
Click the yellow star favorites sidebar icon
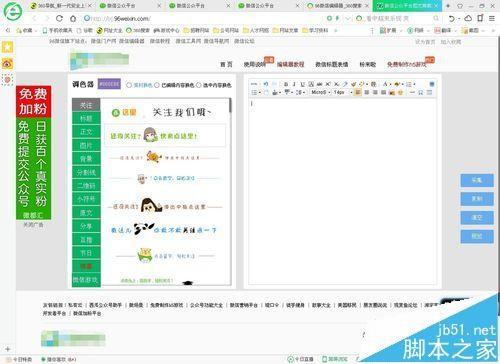click(7, 47)
